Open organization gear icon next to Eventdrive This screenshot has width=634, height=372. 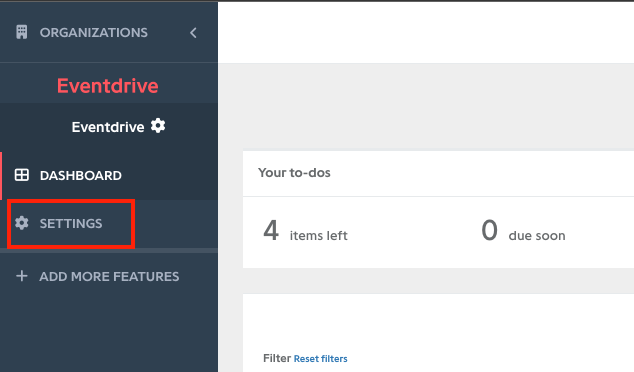click(x=158, y=126)
